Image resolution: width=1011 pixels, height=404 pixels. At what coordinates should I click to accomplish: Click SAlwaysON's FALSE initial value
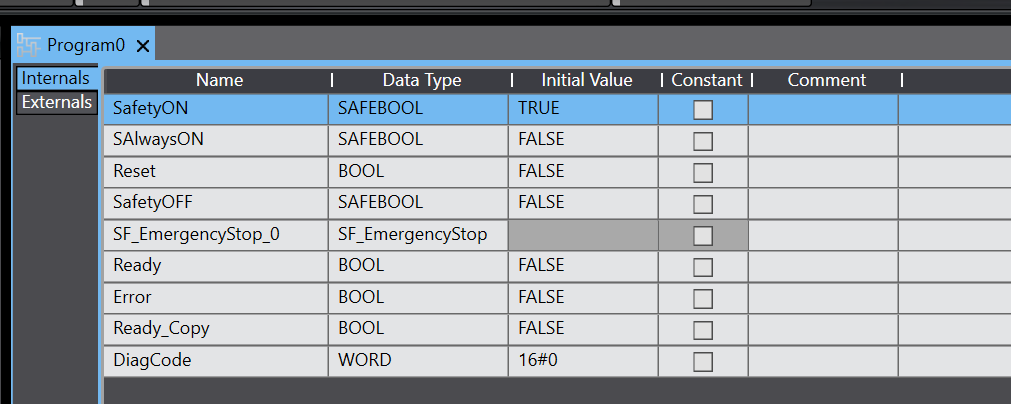click(584, 140)
